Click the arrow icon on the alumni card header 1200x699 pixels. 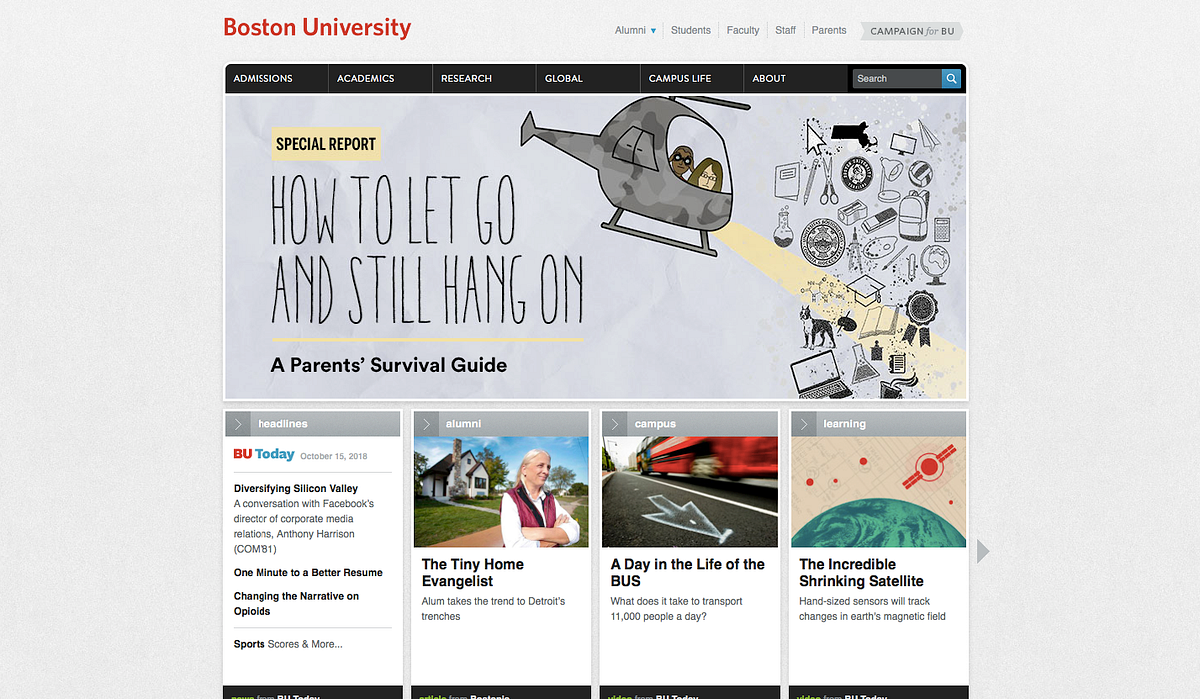coord(425,423)
